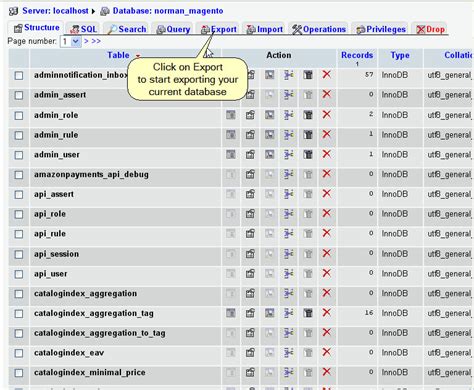474x390 pixels.
Task: Click Server: localhost breadcrumb link
Action: point(55,11)
